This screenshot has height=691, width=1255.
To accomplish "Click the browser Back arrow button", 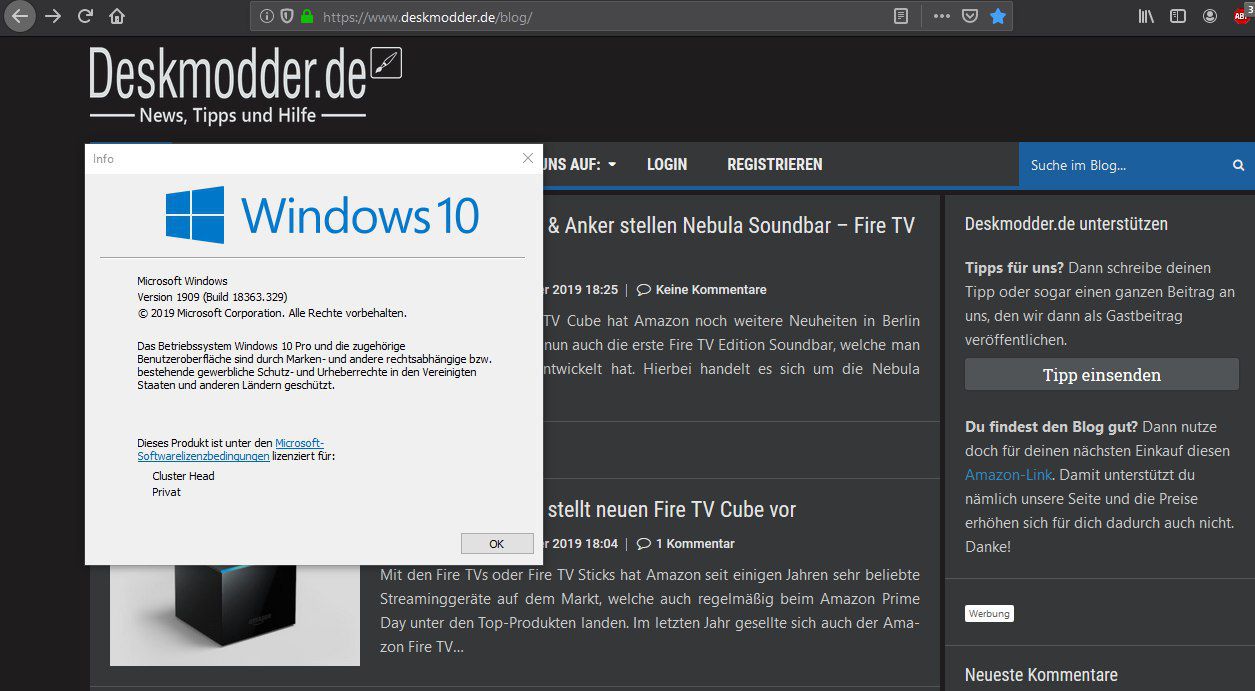I will (x=19, y=16).
